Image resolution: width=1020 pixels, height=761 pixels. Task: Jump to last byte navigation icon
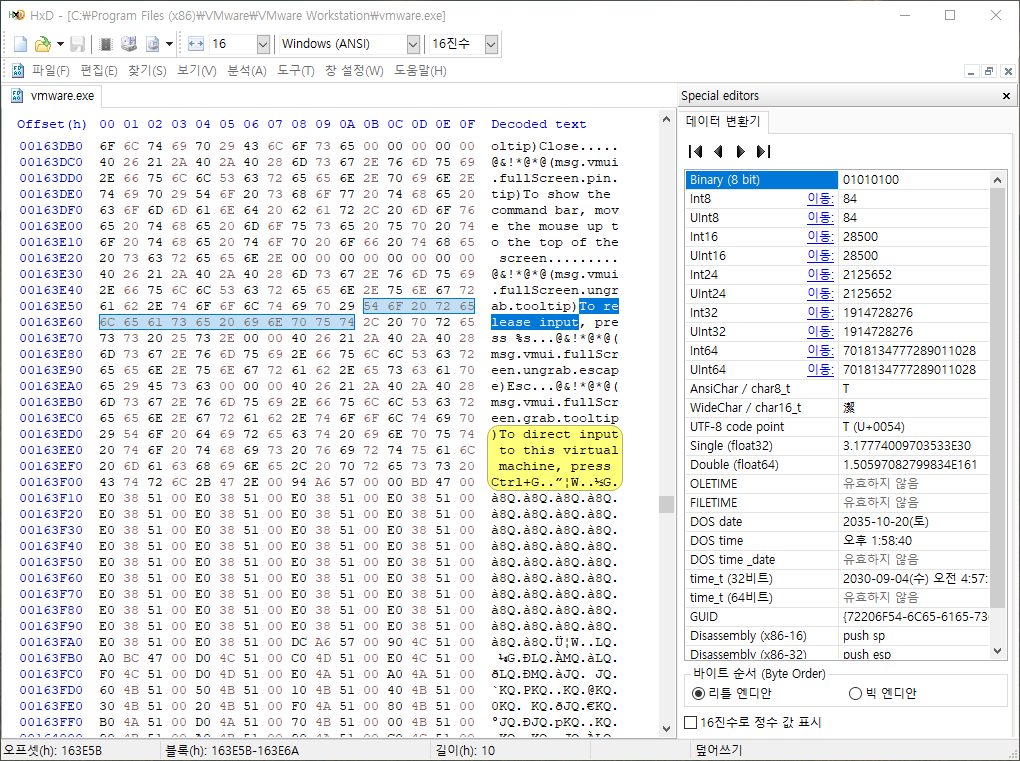[764, 152]
